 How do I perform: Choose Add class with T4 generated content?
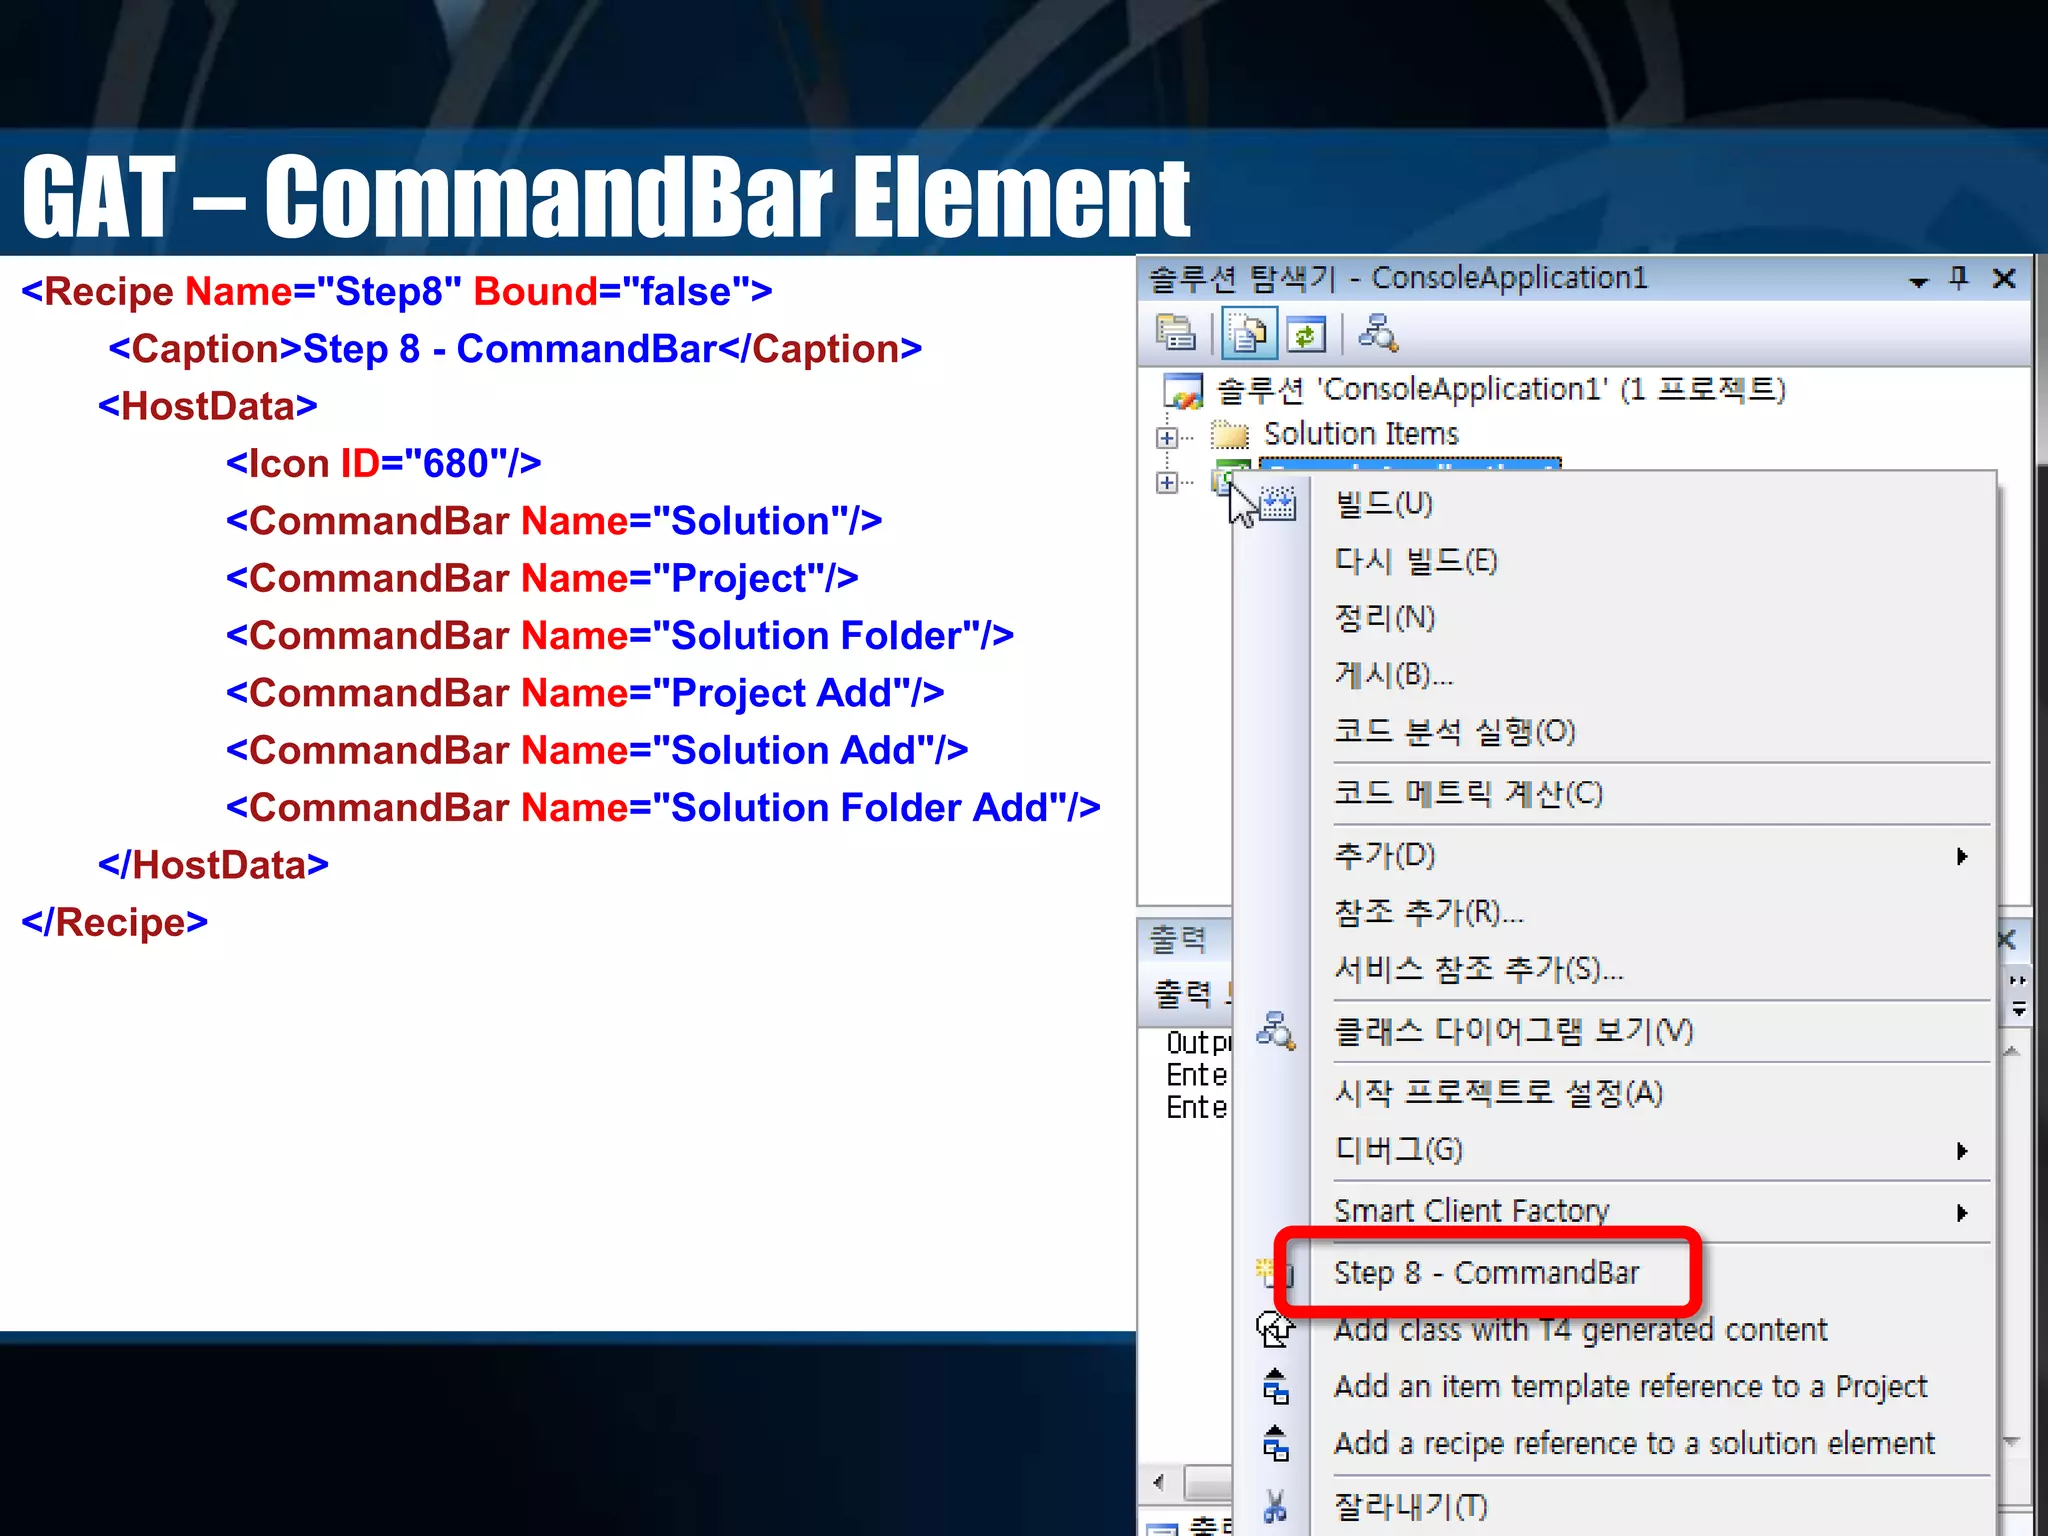click(1581, 1330)
